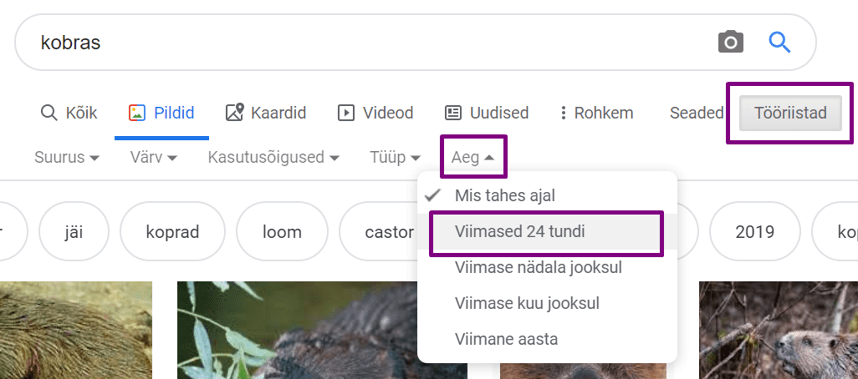This screenshot has height=379, width=858.
Task: Select the Pildid images tab
Action: [x=161, y=113]
